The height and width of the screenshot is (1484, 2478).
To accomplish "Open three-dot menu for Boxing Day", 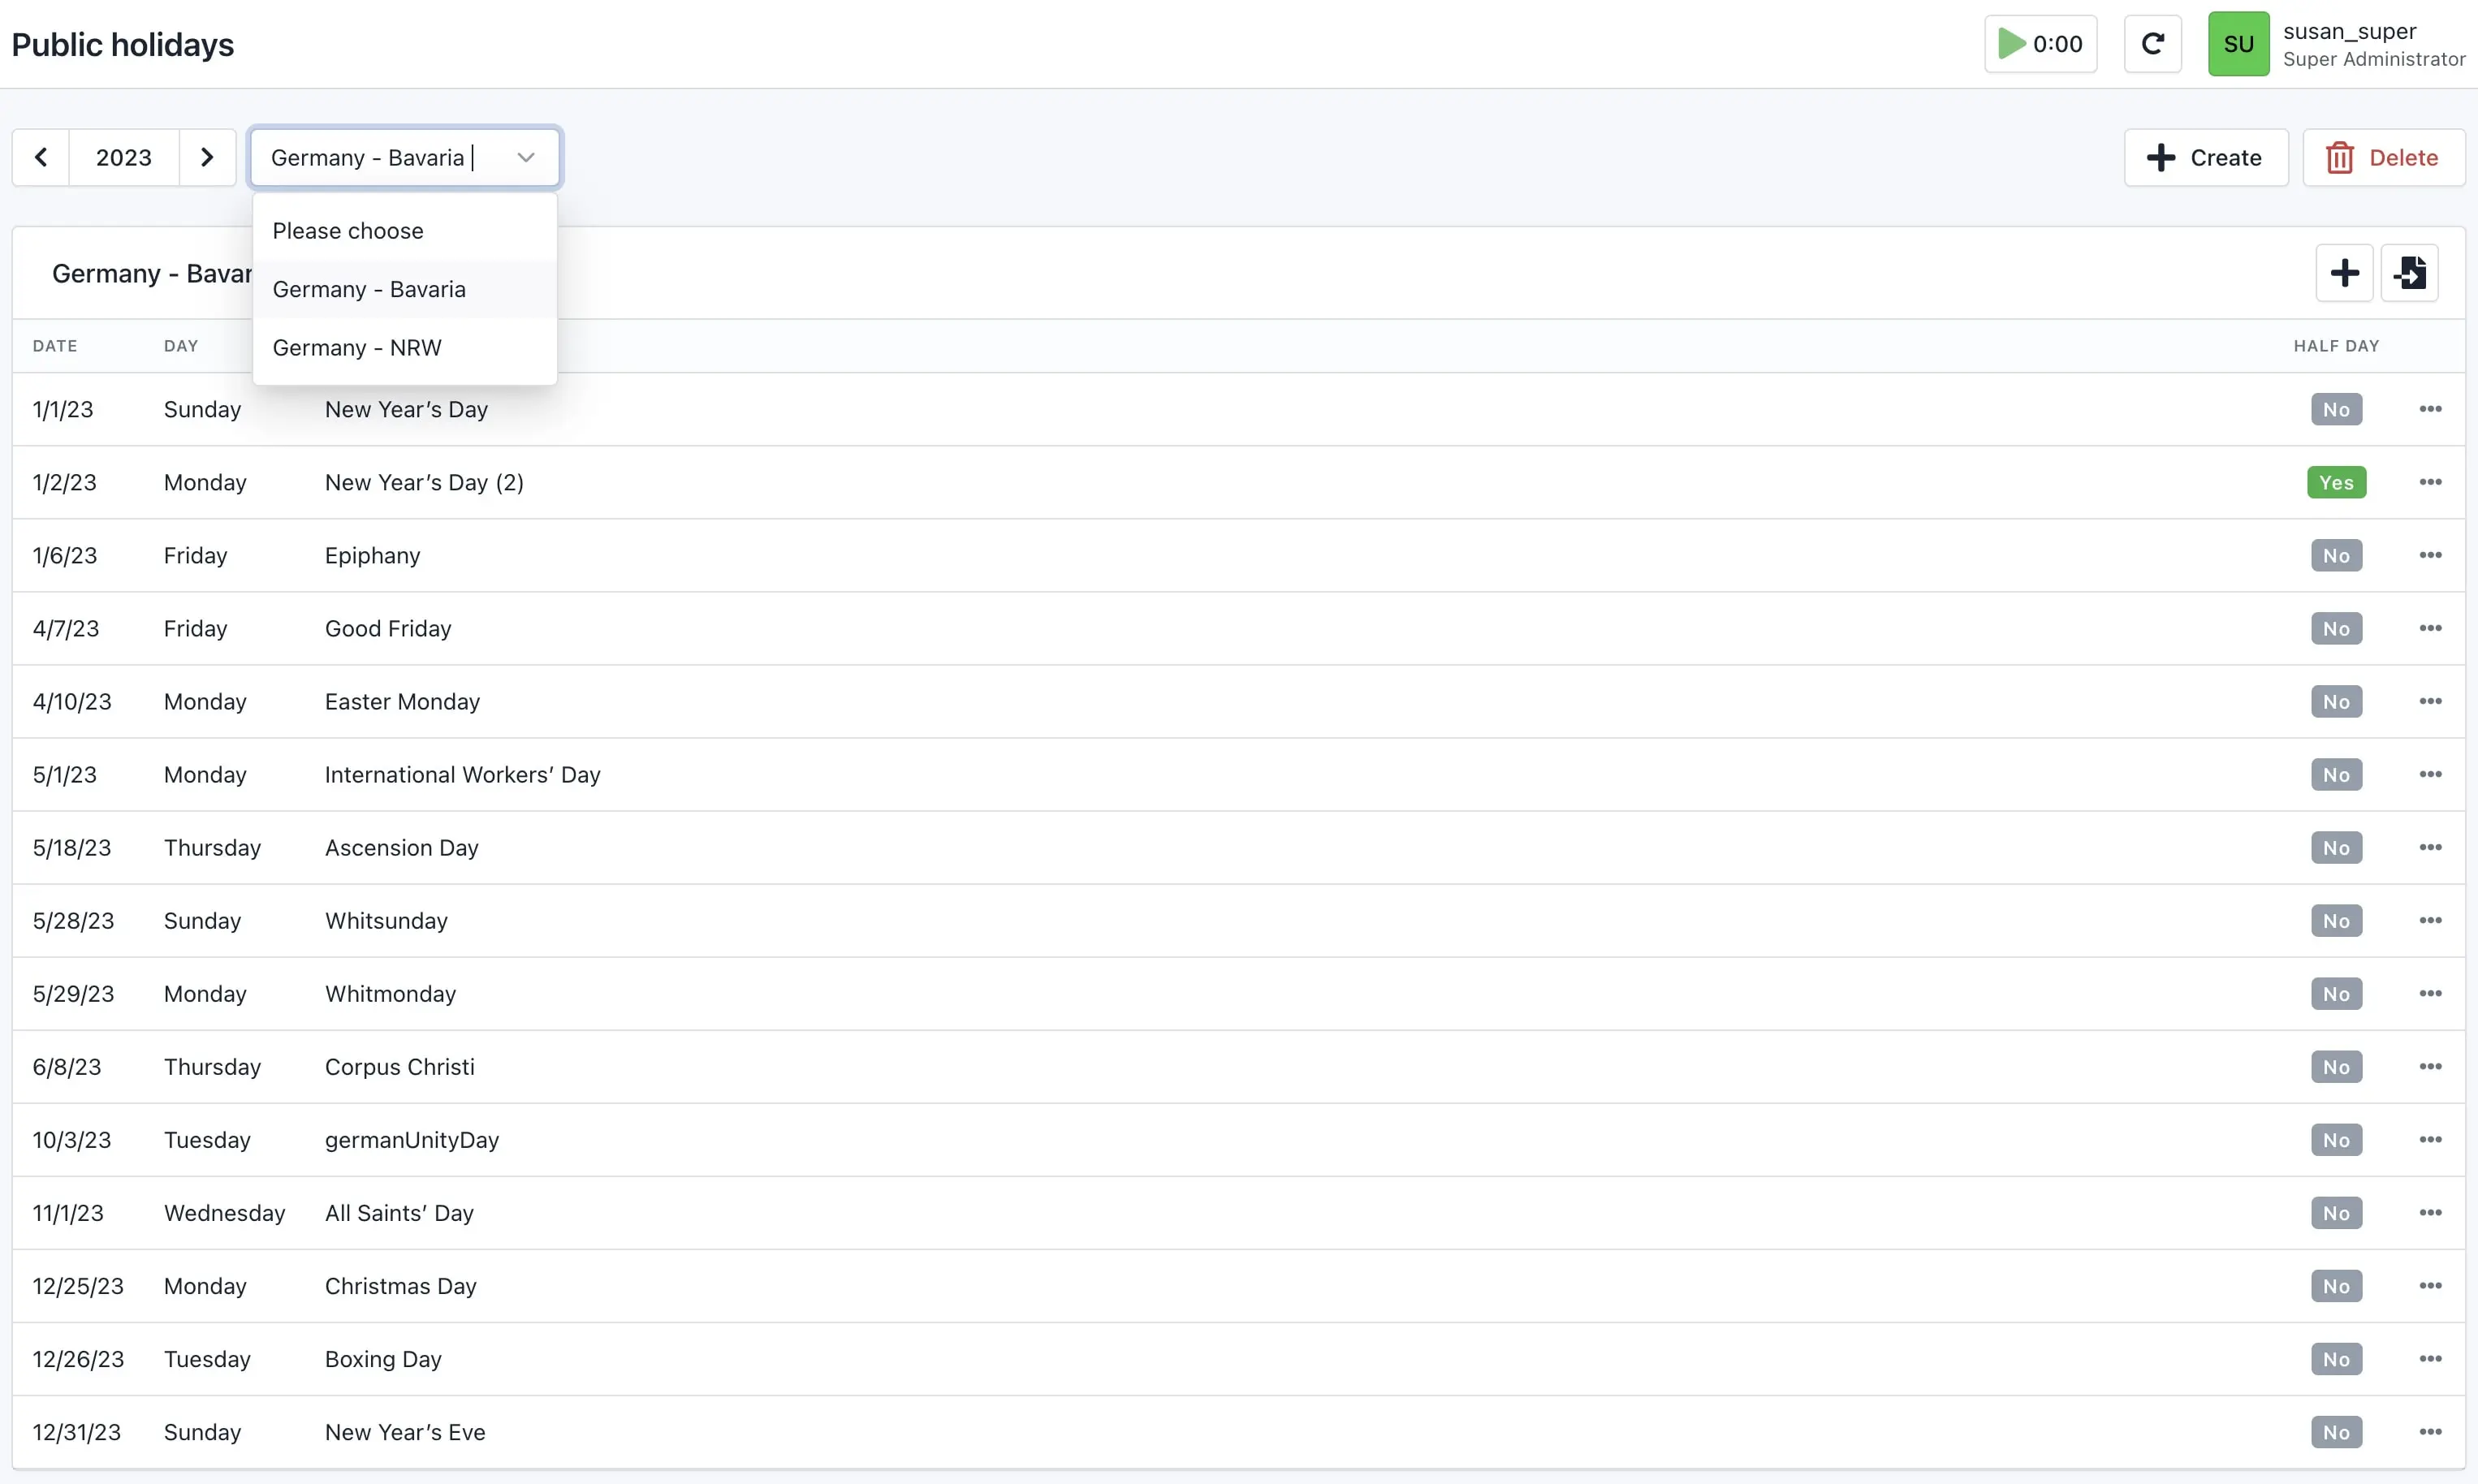I will coord(2430,1359).
